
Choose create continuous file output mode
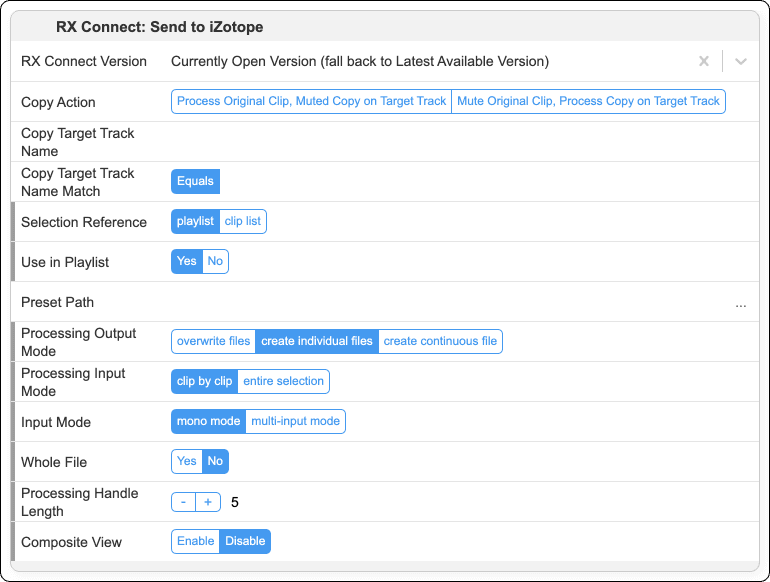[x=440, y=341]
